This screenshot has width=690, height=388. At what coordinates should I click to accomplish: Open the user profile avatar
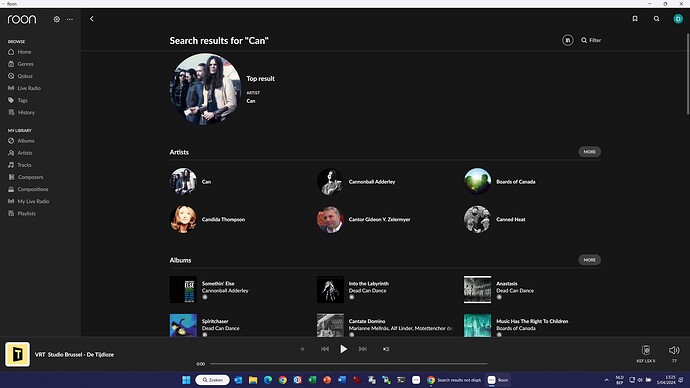click(678, 18)
